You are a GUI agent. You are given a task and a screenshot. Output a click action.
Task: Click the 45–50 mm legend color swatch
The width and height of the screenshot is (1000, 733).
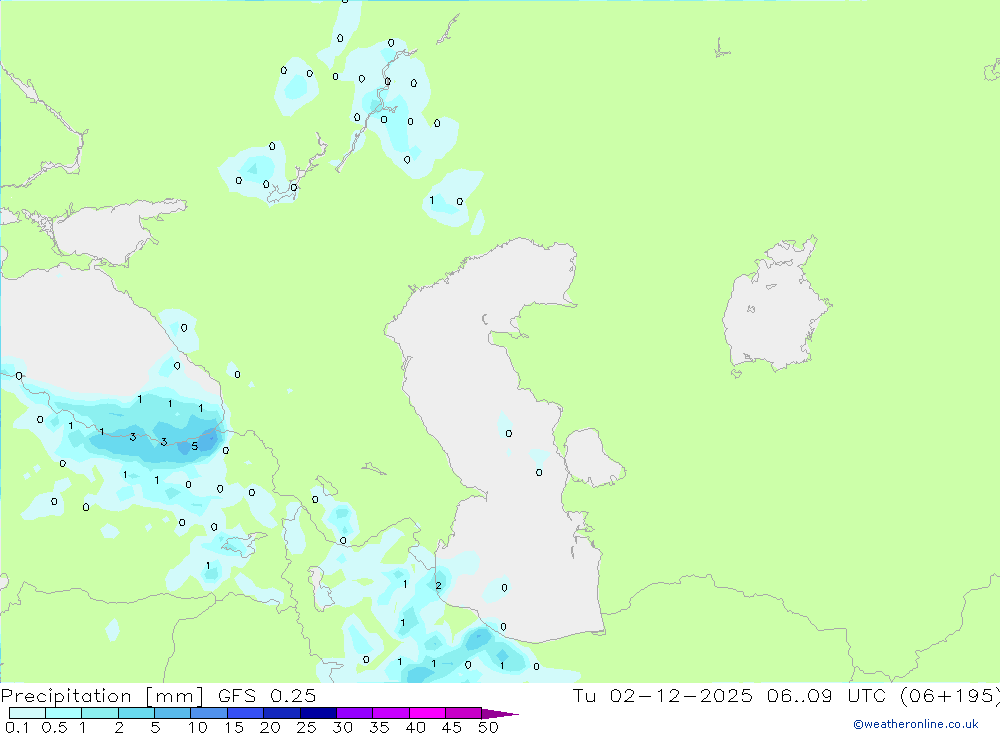pos(464,713)
